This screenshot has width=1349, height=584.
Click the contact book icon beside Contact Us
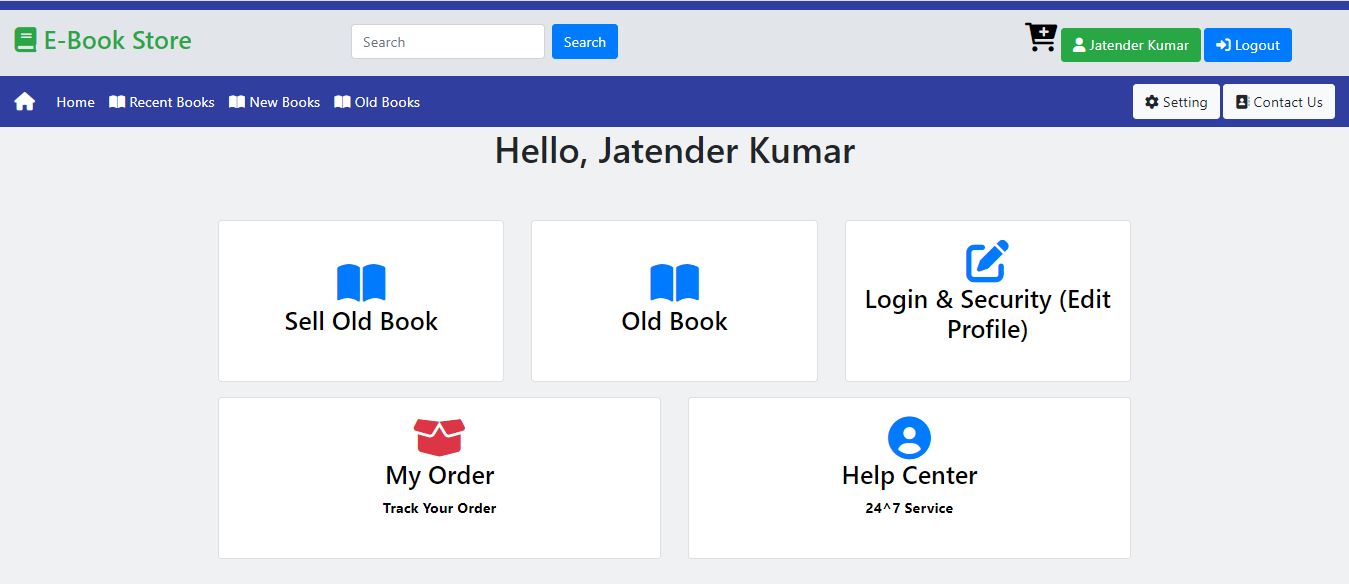point(1241,101)
